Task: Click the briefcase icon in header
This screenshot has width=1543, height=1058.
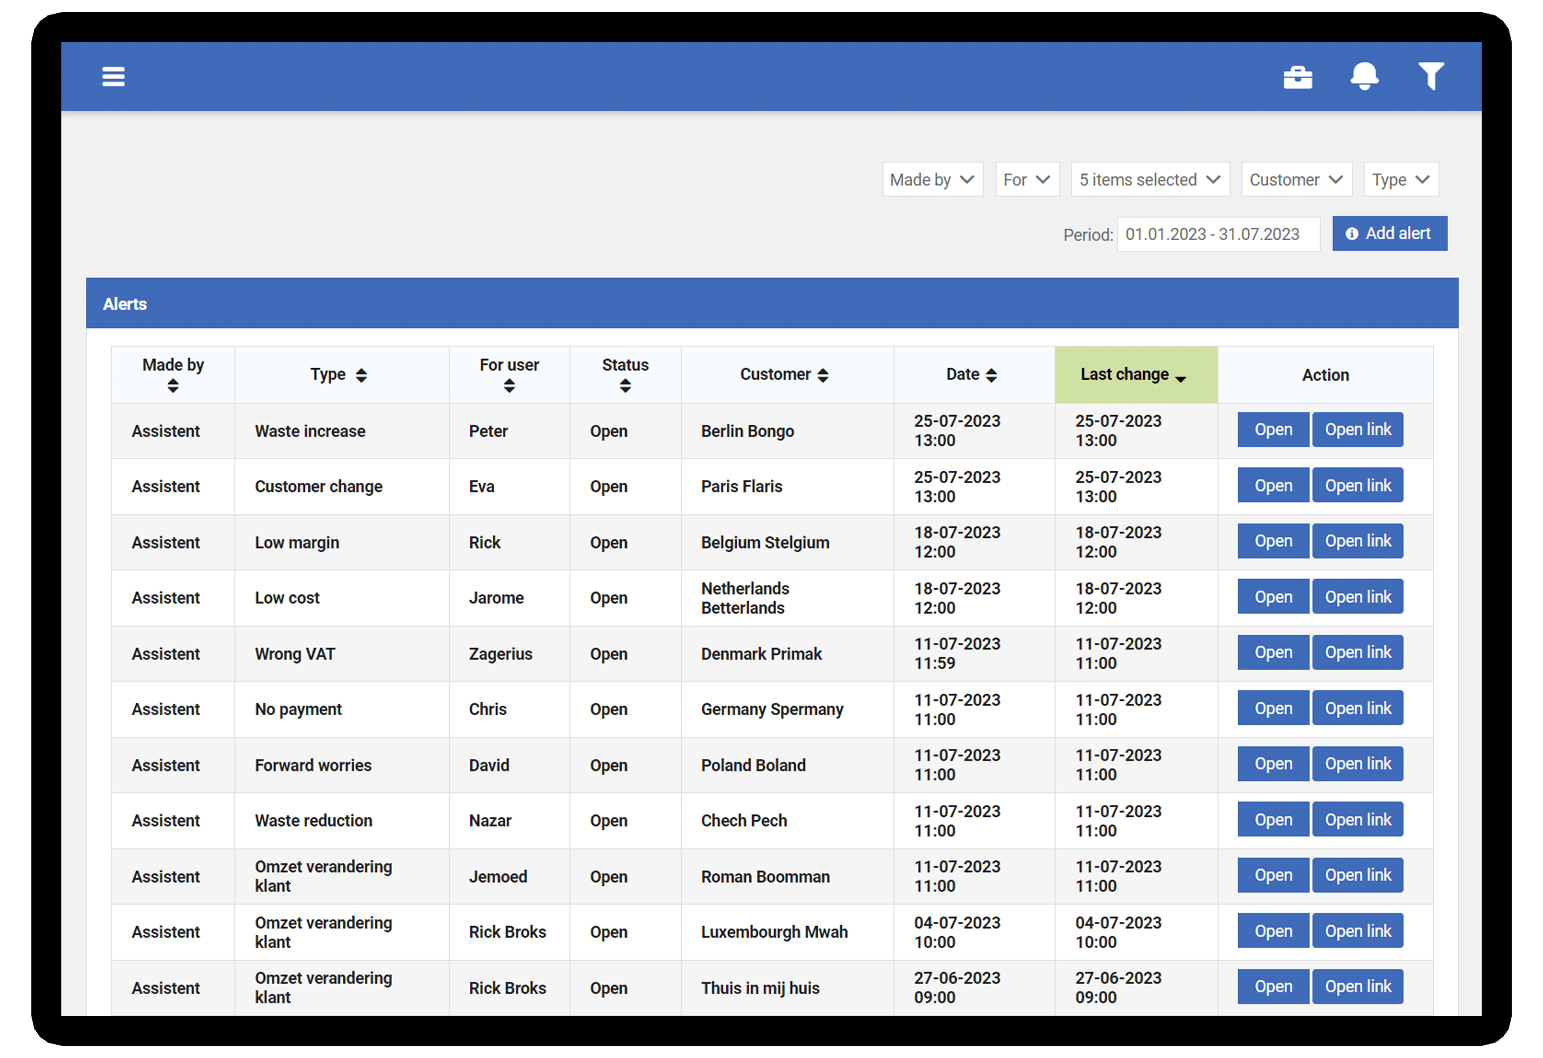Action: [1297, 77]
